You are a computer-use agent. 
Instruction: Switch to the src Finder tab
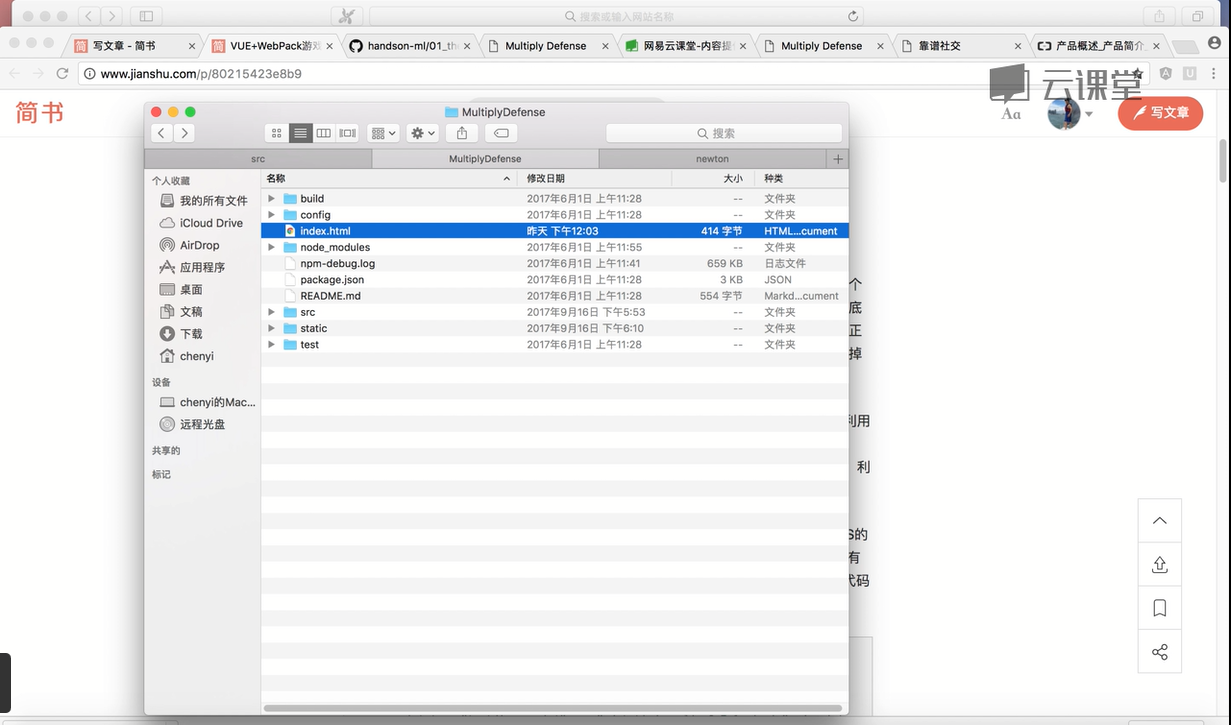(258, 159)
